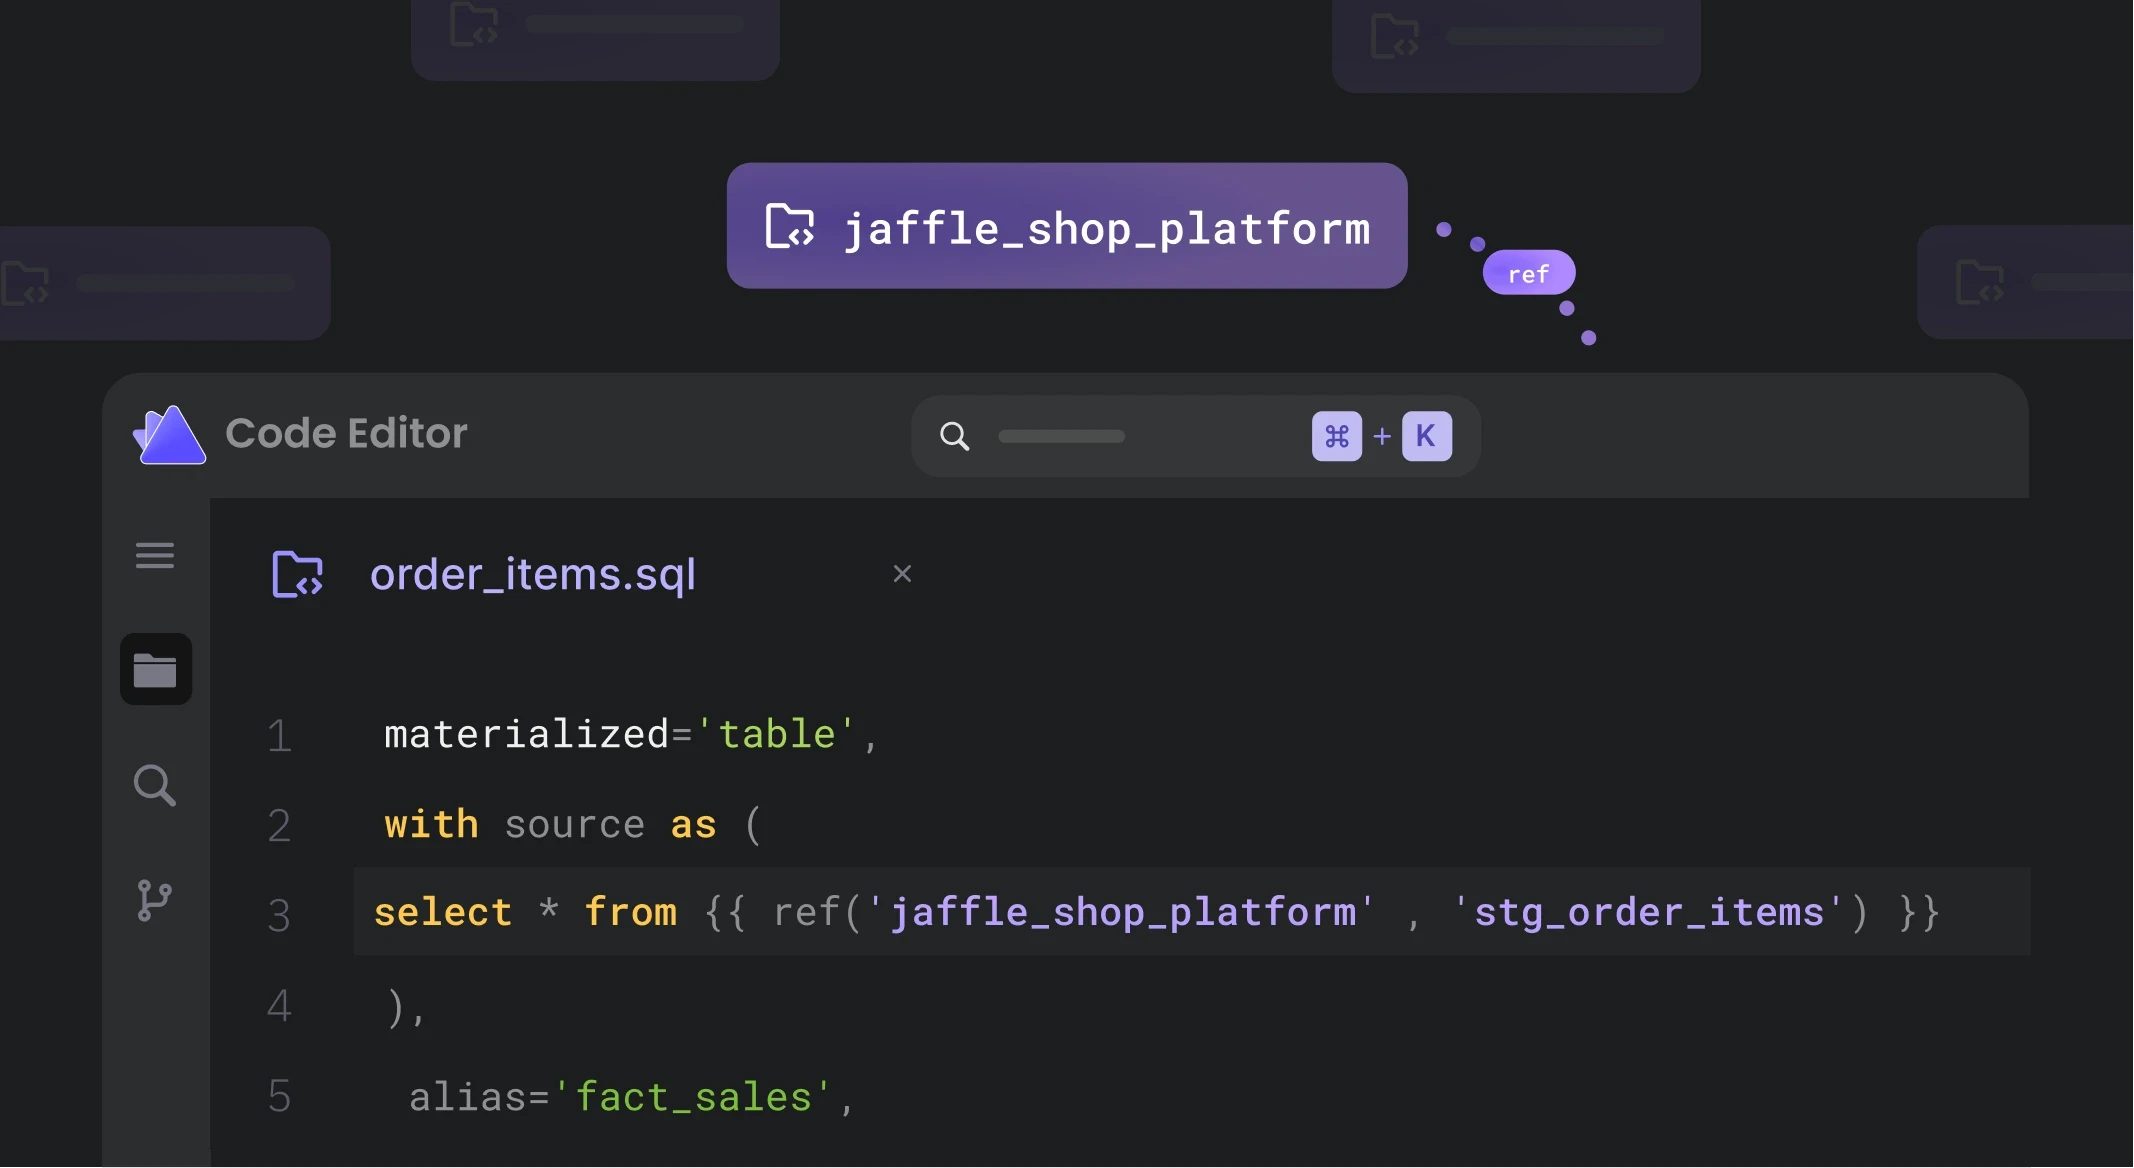Image resolution: width=2134 pixels, height=1168 pixels.
Task: Click 'jaffle_shop_platform' string on line 3
Action: [1122, 912]
